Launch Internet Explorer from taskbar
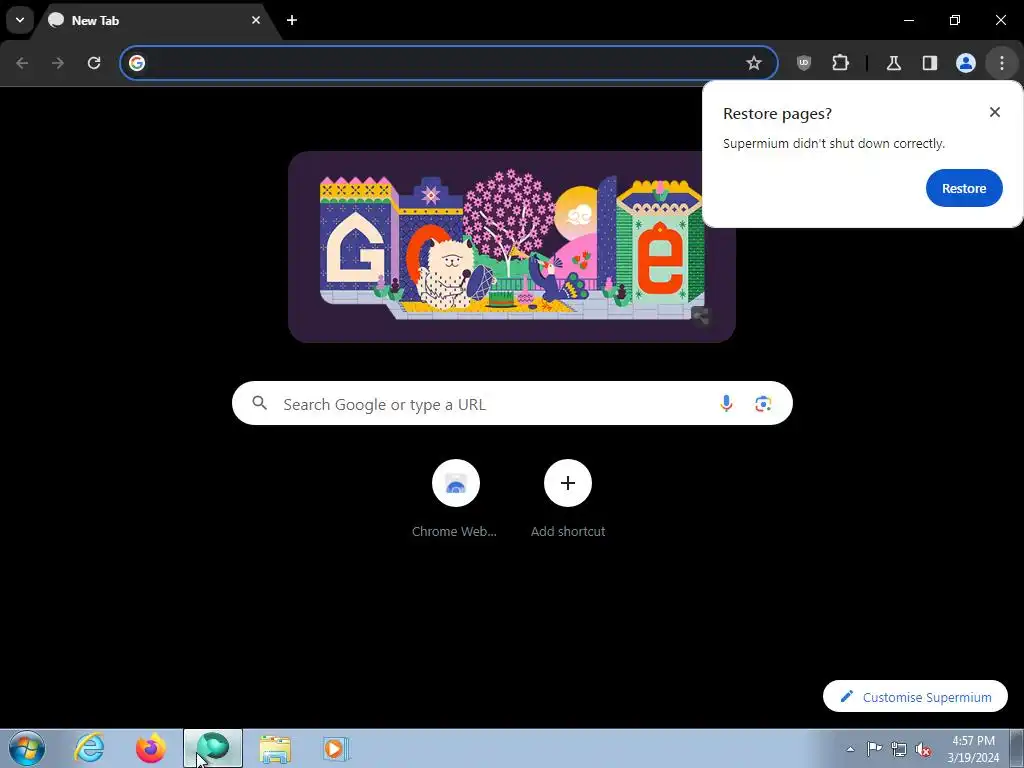 (x=89, y=748)
